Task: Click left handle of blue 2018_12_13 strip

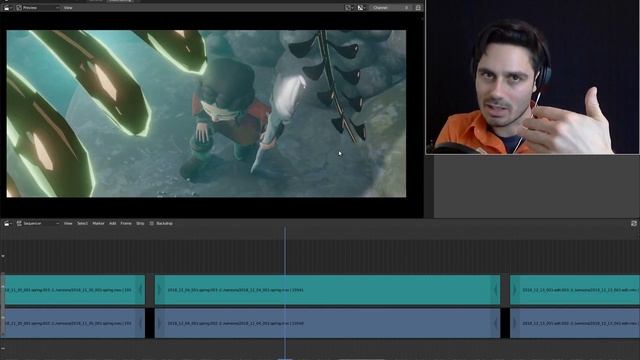Action: (514, 323)
